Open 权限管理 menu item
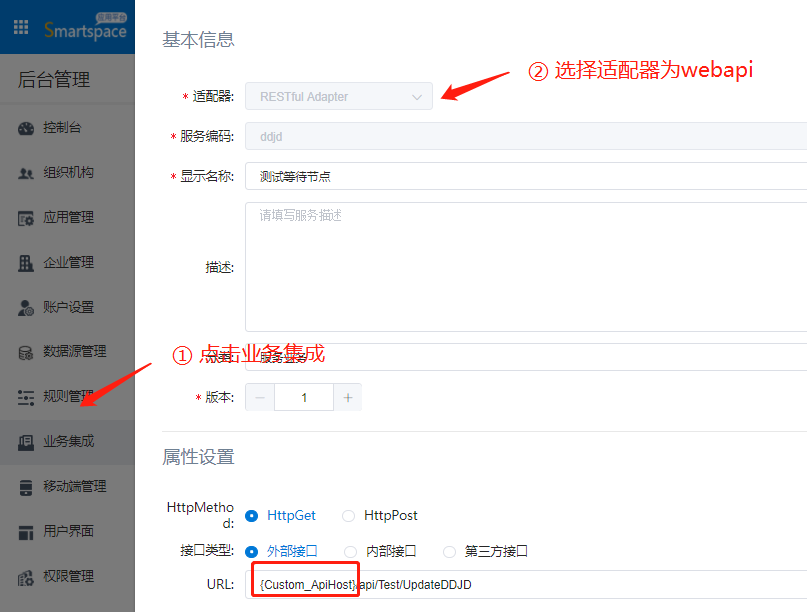Image resolution: width=807 pixels, height=612 pixels. click(x=68, y=576)
